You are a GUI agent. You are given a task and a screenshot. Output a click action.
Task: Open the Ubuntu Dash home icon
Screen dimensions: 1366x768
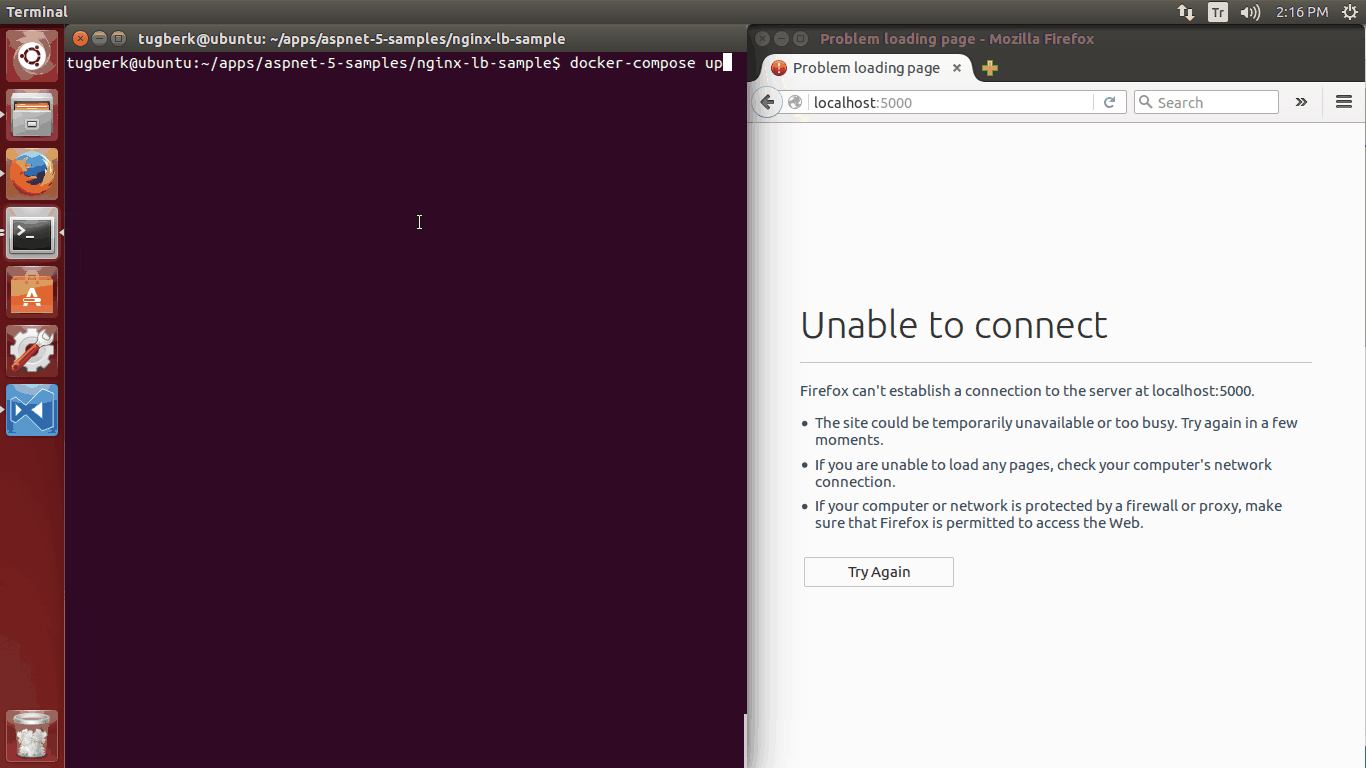click(31, 55)
